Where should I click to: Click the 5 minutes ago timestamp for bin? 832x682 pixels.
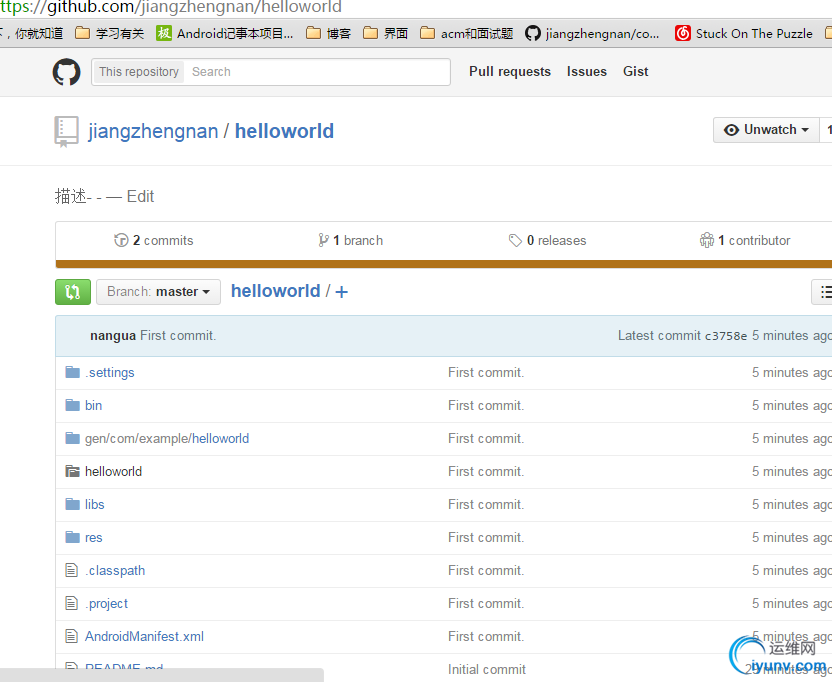(792, 405)
